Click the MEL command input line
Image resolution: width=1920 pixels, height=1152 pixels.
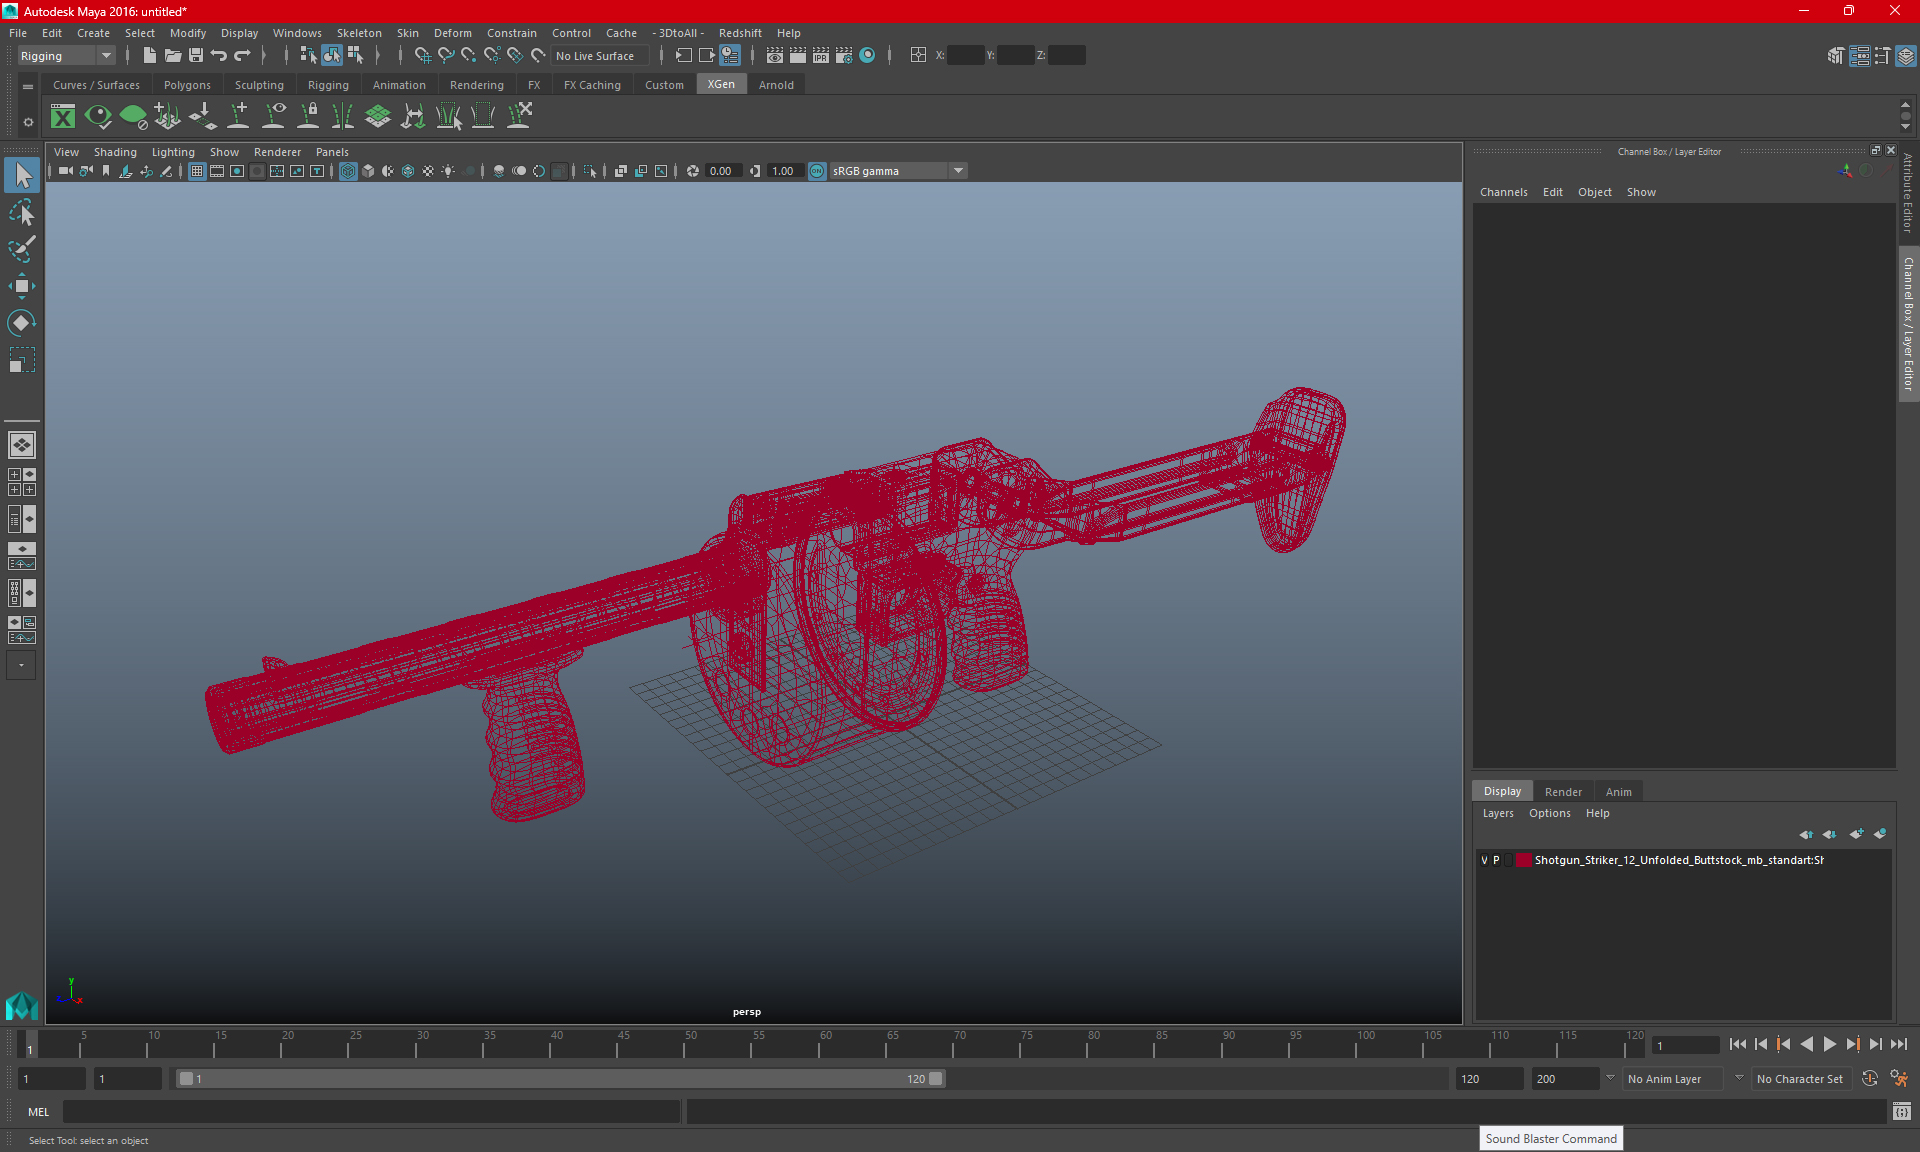pyautogui.click(x=371, y=1112)
